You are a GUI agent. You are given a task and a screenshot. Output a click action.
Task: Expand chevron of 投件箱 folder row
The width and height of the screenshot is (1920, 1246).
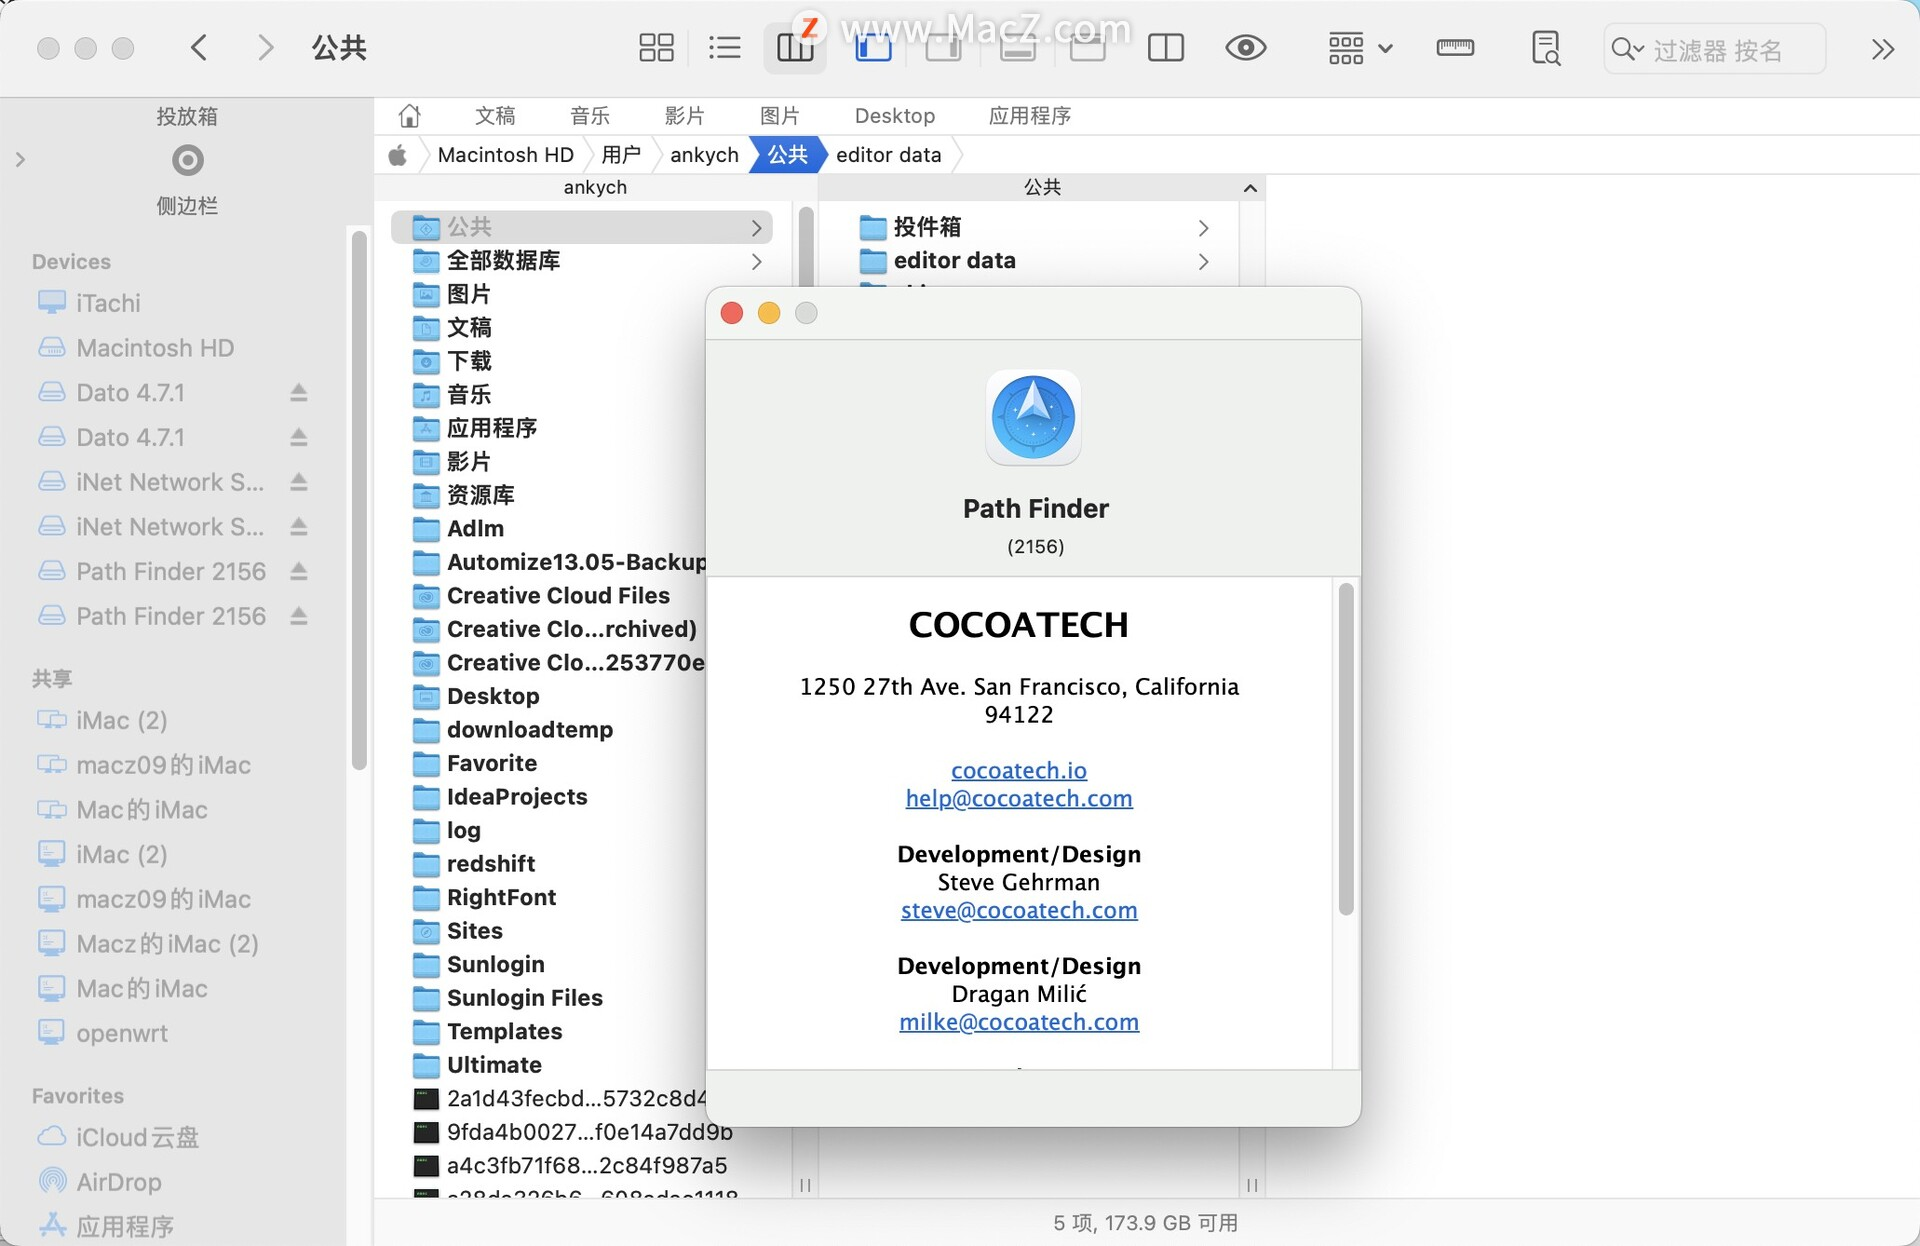click(1204, 228)
